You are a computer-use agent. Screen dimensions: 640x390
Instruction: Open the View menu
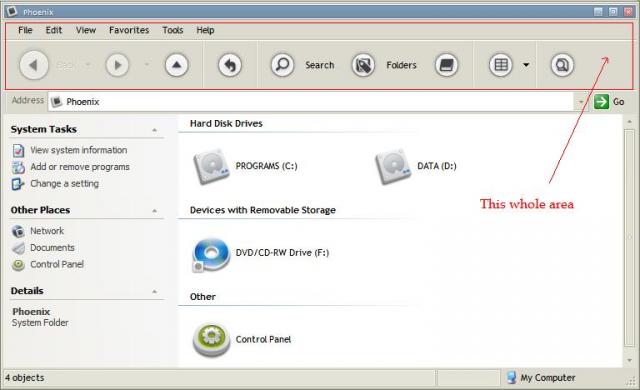(86, 30)
